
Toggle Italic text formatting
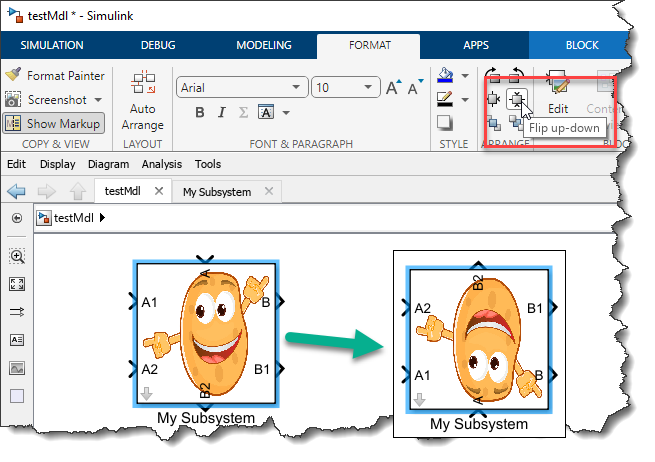[221, 112]
